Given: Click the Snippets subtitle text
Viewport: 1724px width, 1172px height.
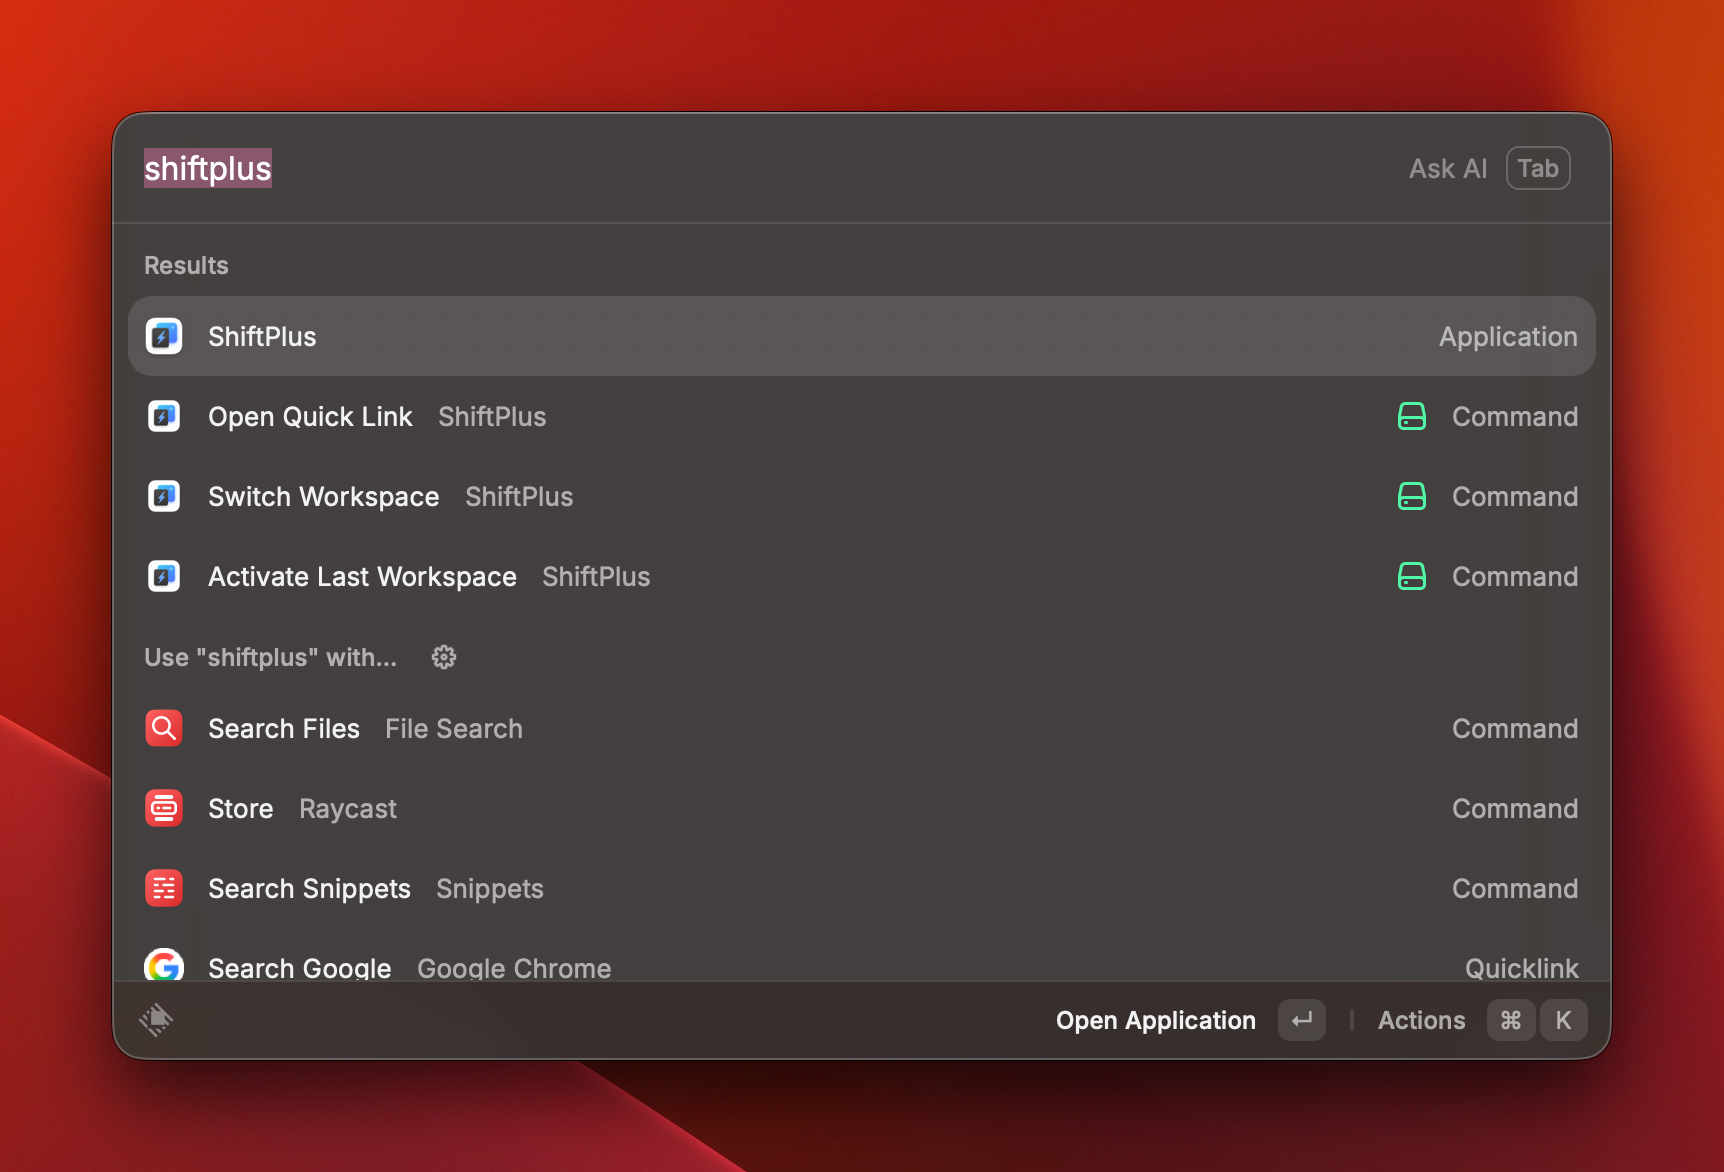Looking at the screenshot, I should pyautogui.click(x=490, y=889).
